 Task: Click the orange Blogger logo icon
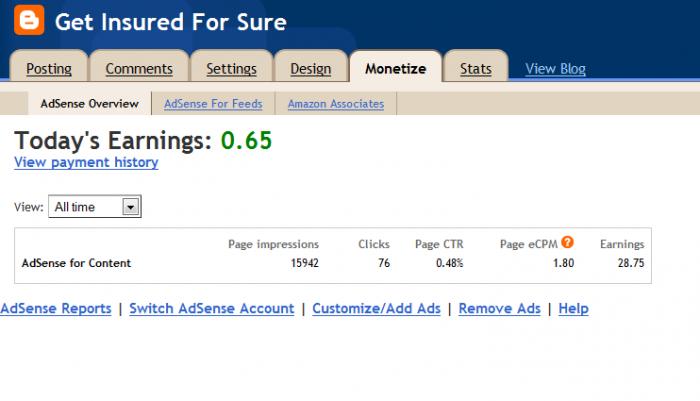(x=29, y=20)
